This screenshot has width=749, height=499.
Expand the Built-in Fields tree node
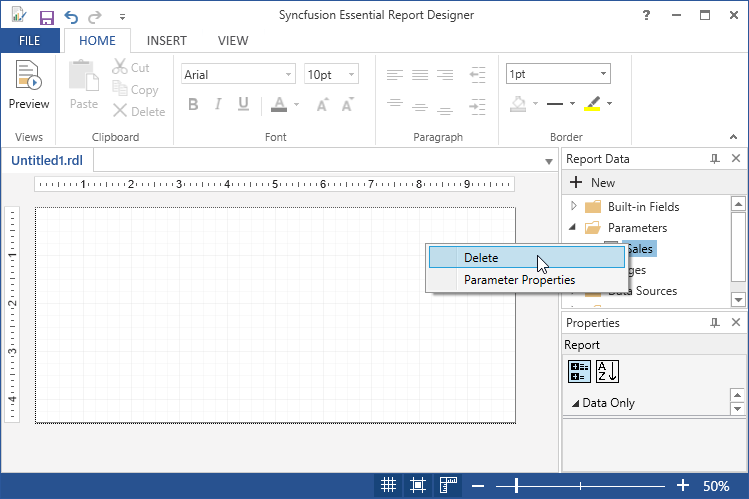point(574,206)
